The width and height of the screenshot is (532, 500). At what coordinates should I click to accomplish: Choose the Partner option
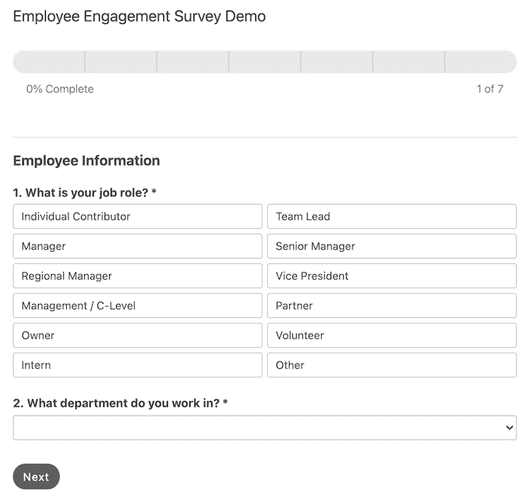pos(392,306)
